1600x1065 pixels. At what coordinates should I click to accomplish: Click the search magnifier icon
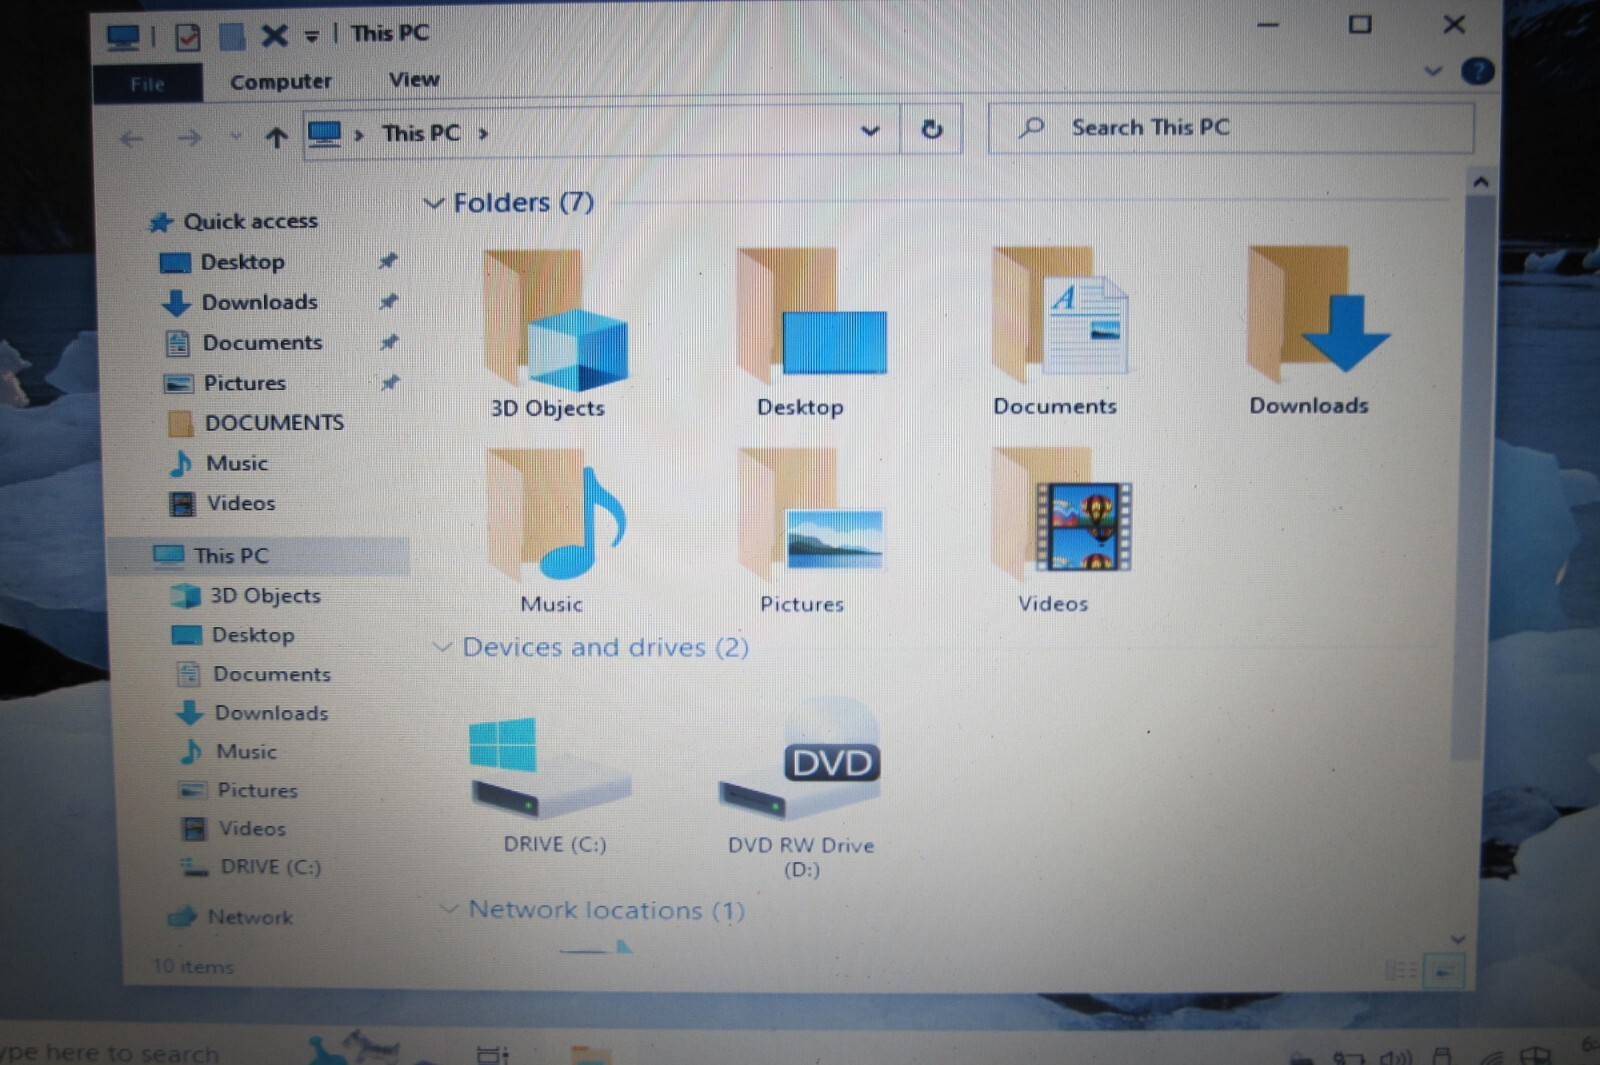coord(1031,127)
